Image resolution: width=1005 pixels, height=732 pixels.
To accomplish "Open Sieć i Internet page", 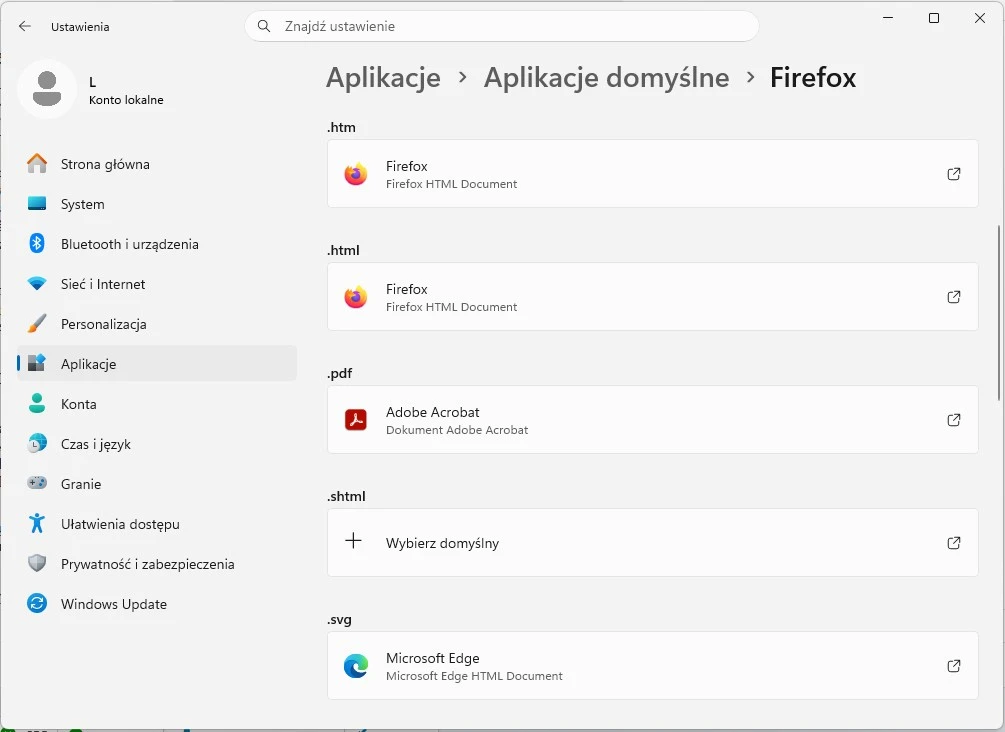I will (x=157, y=284).
